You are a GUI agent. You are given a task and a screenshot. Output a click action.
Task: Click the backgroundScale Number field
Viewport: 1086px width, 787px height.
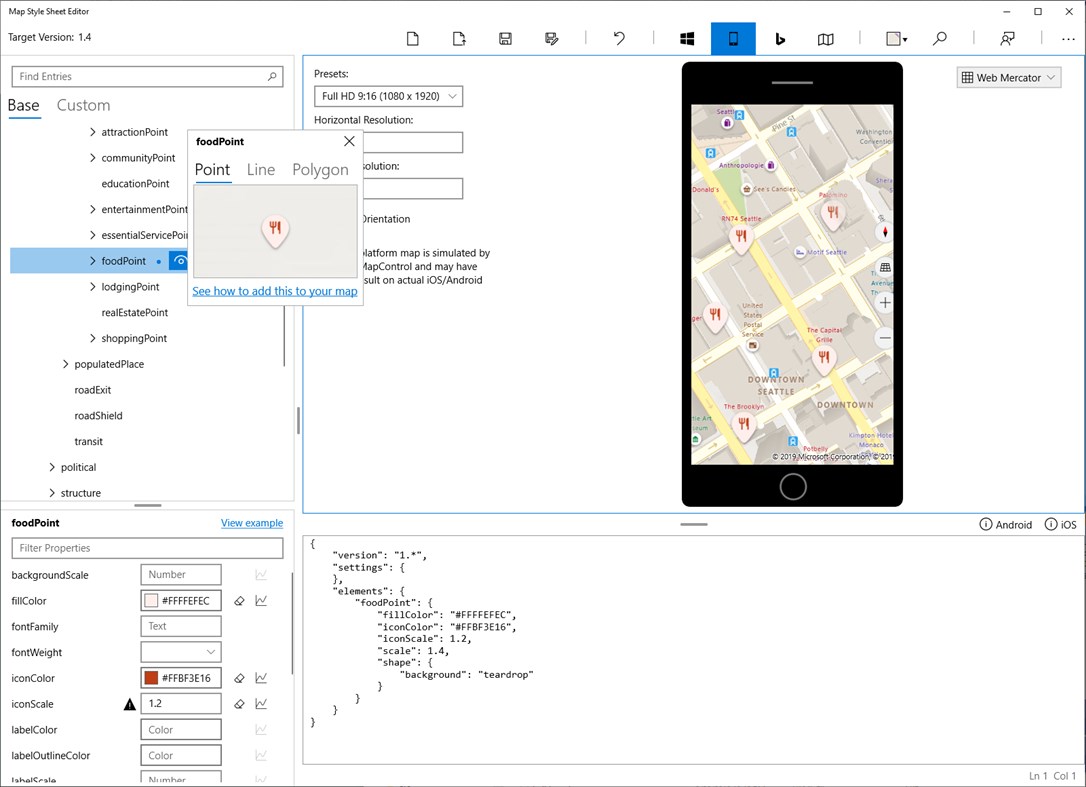[181, 574]
